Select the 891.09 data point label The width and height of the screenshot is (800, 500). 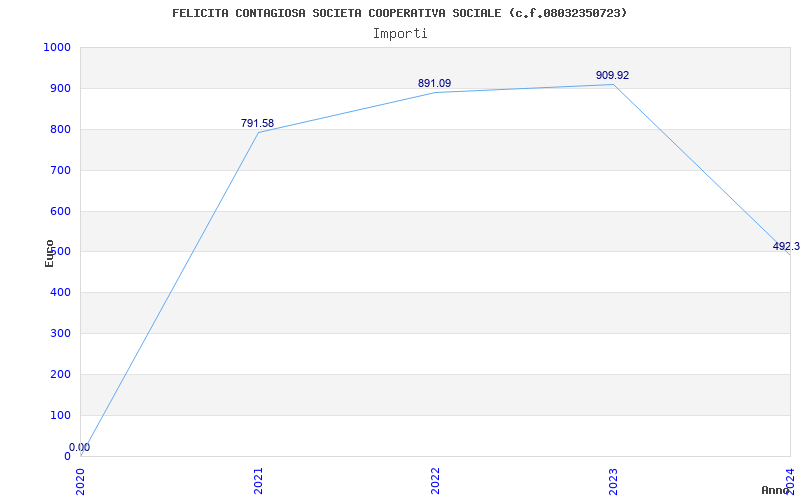pos(435,83)
